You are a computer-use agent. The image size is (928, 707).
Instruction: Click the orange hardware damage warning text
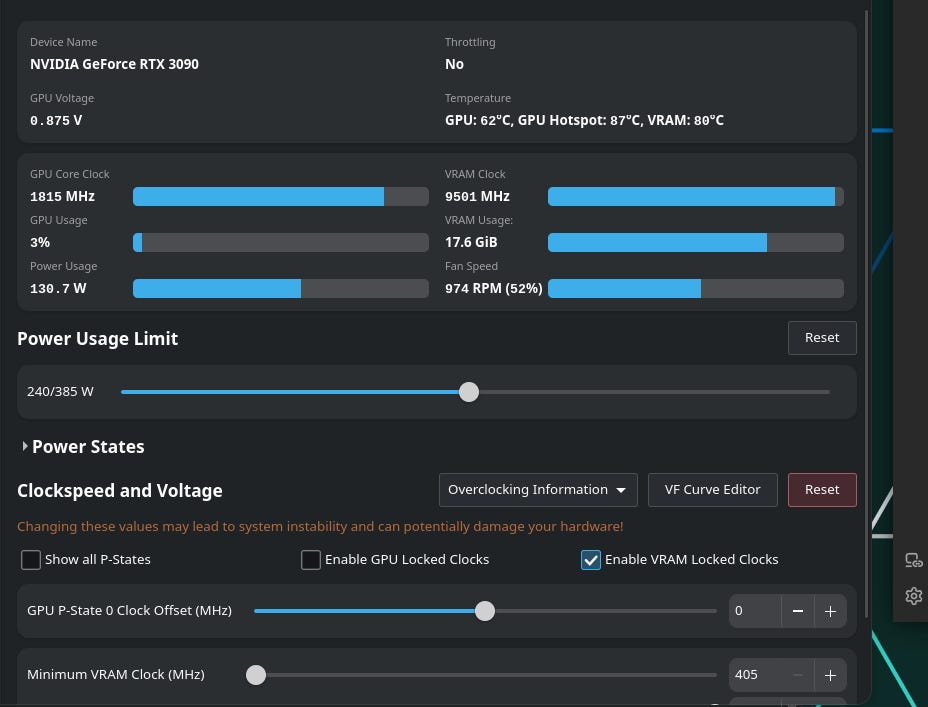click(x=320, y=527)
